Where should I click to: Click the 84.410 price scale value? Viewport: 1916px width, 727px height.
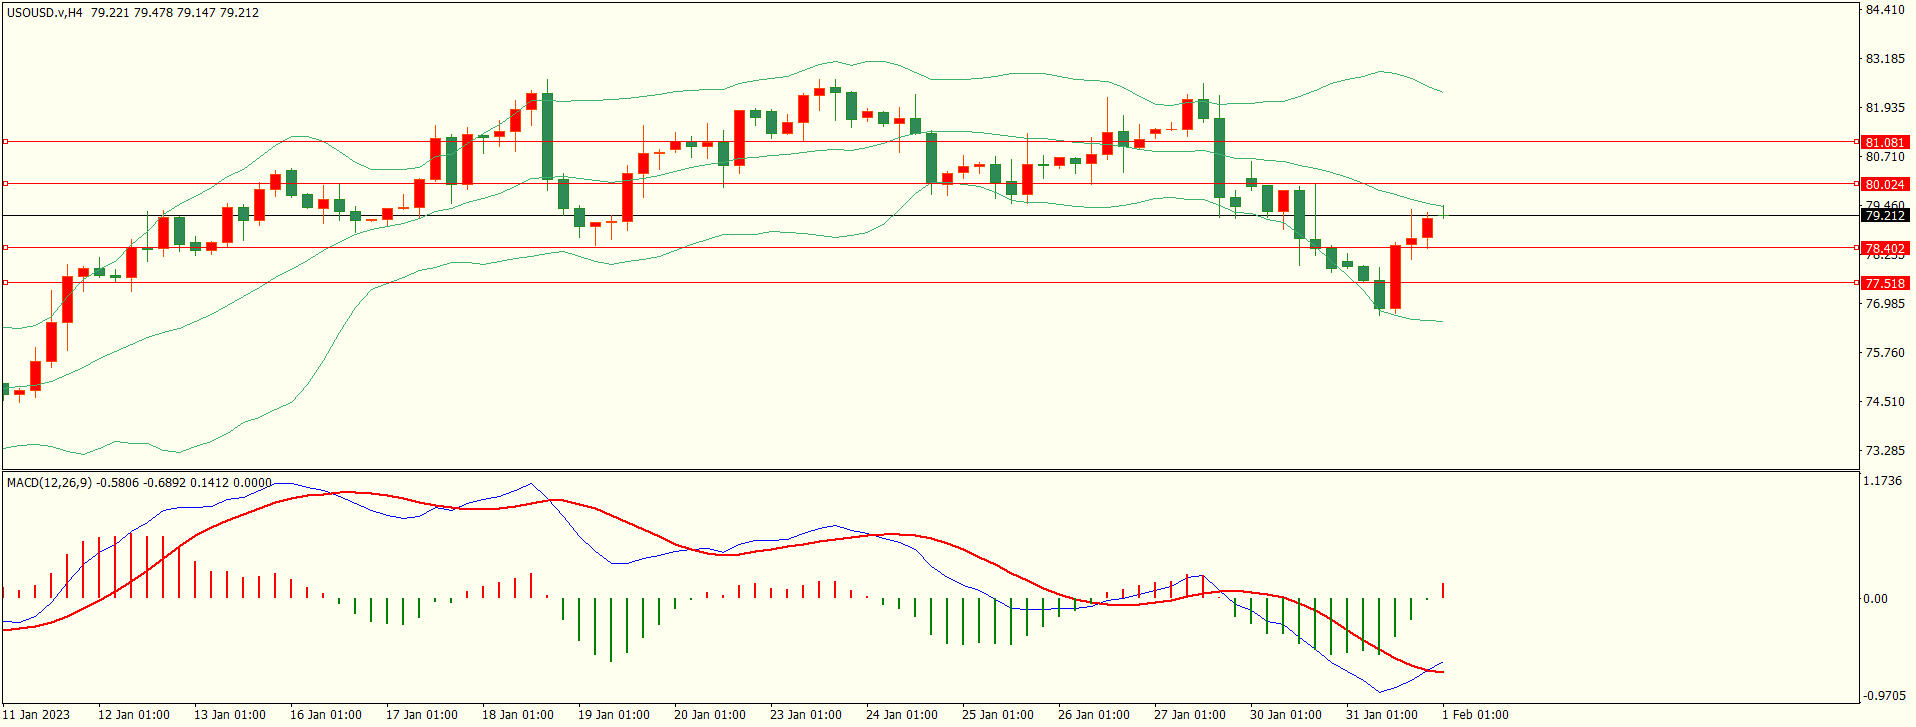(1884, 10)
